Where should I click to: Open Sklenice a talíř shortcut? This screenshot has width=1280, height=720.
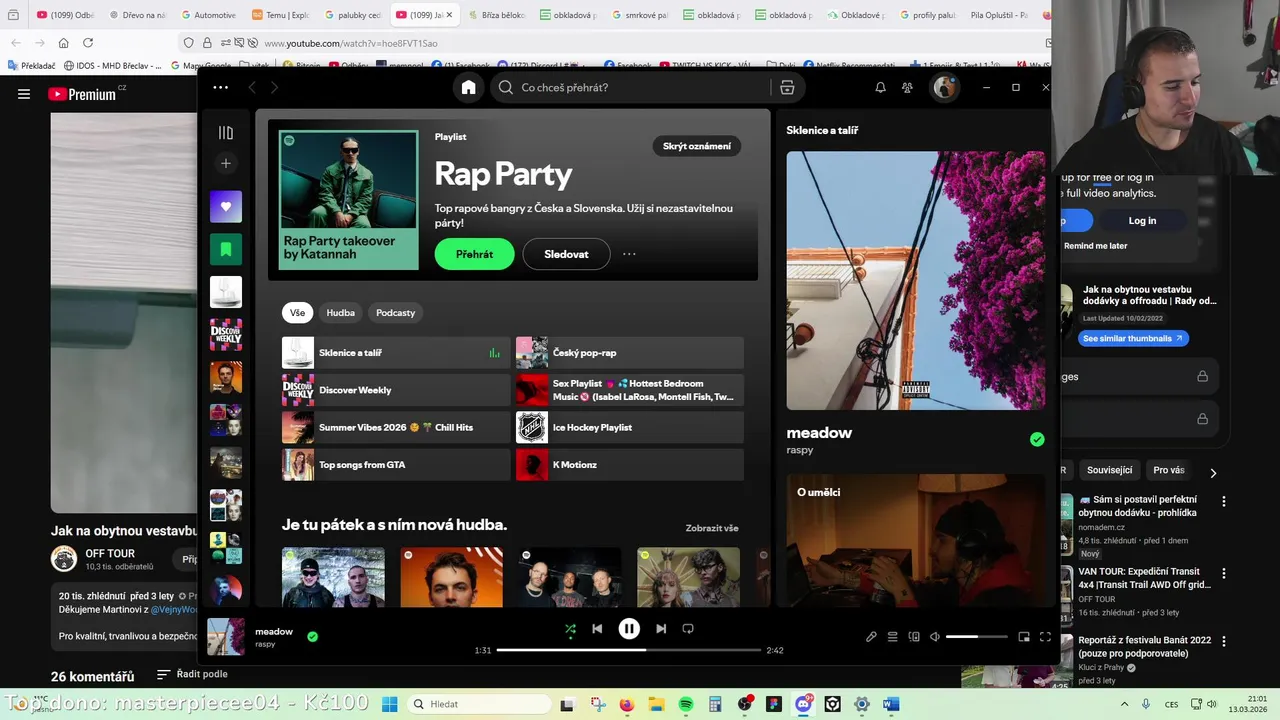pyautogui.click(x=396, y=353)
